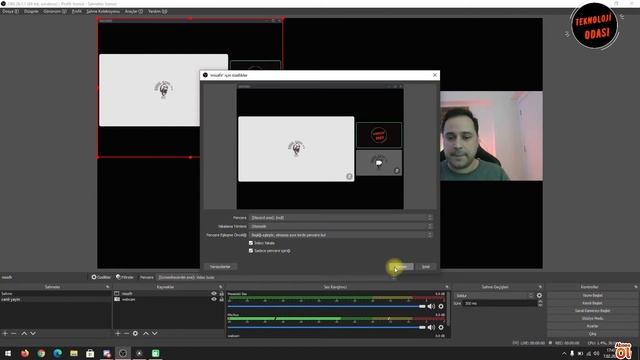Open the Profil menu

point(77,11)
